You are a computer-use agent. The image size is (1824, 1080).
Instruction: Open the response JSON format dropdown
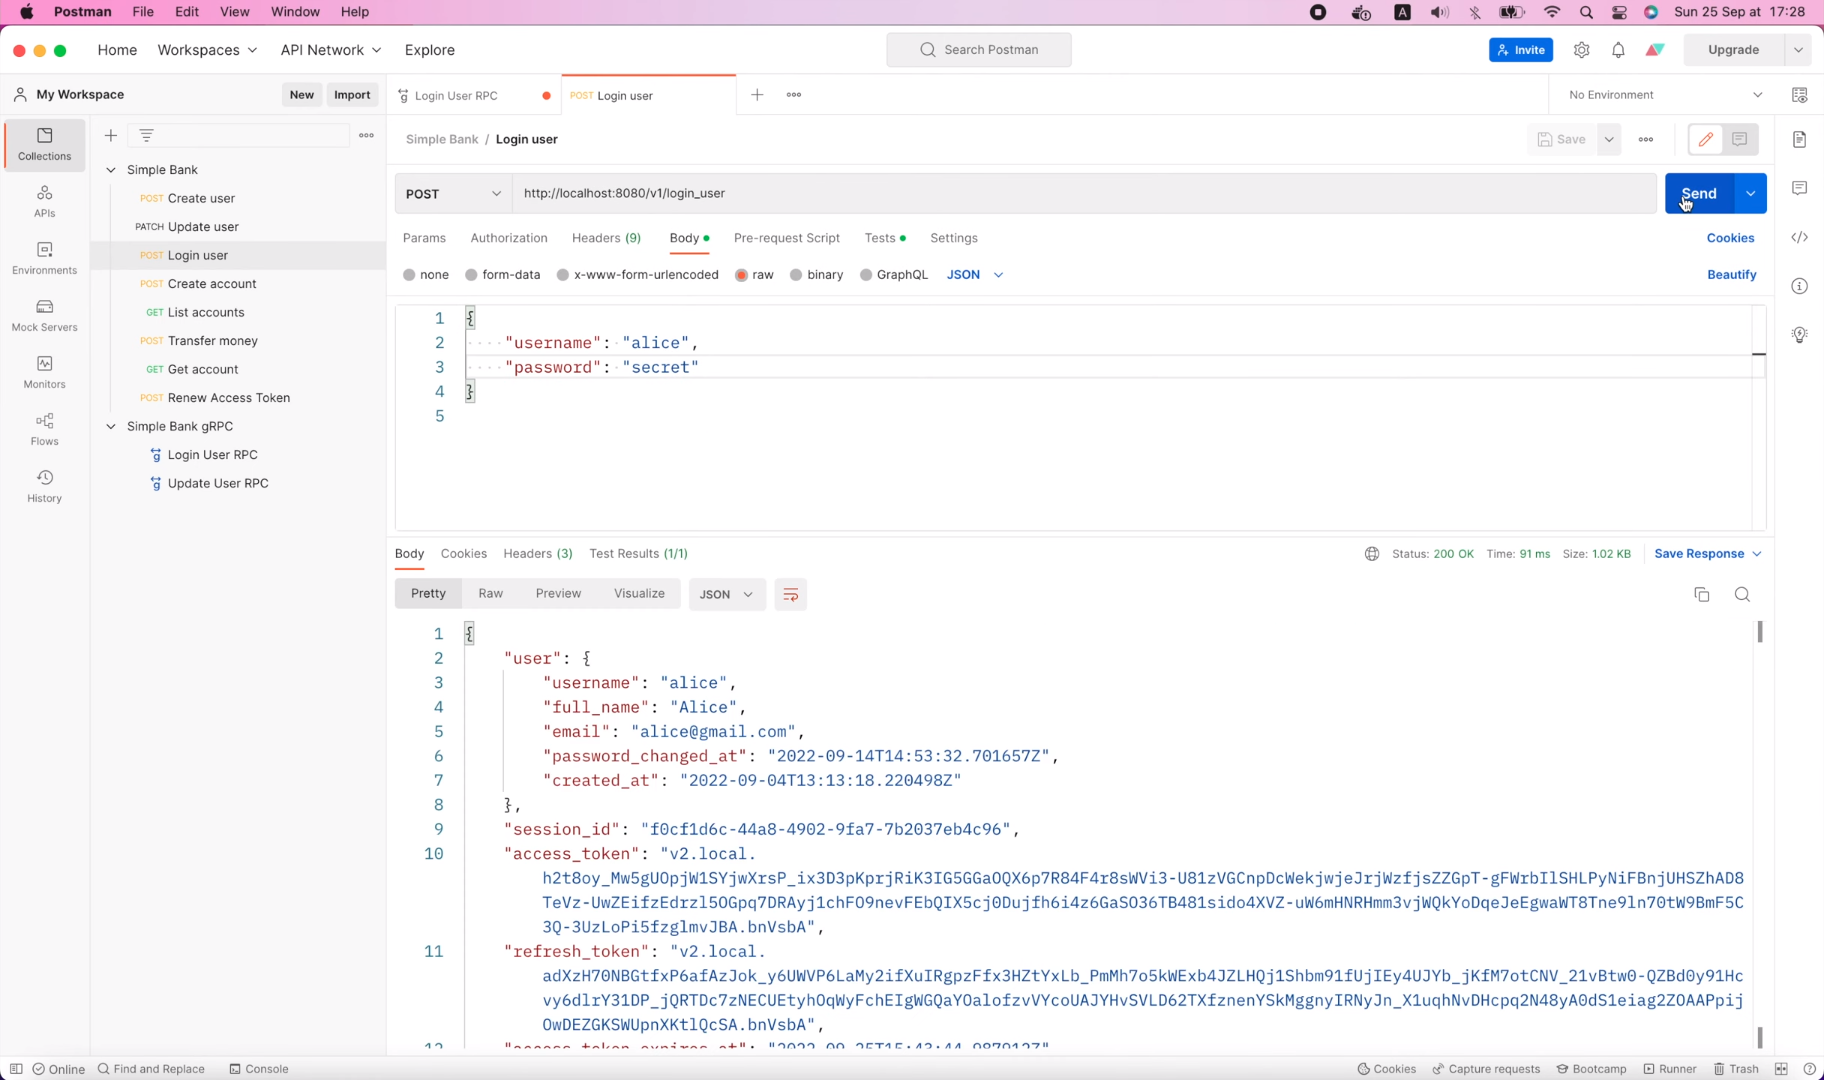tap(727, 594)
